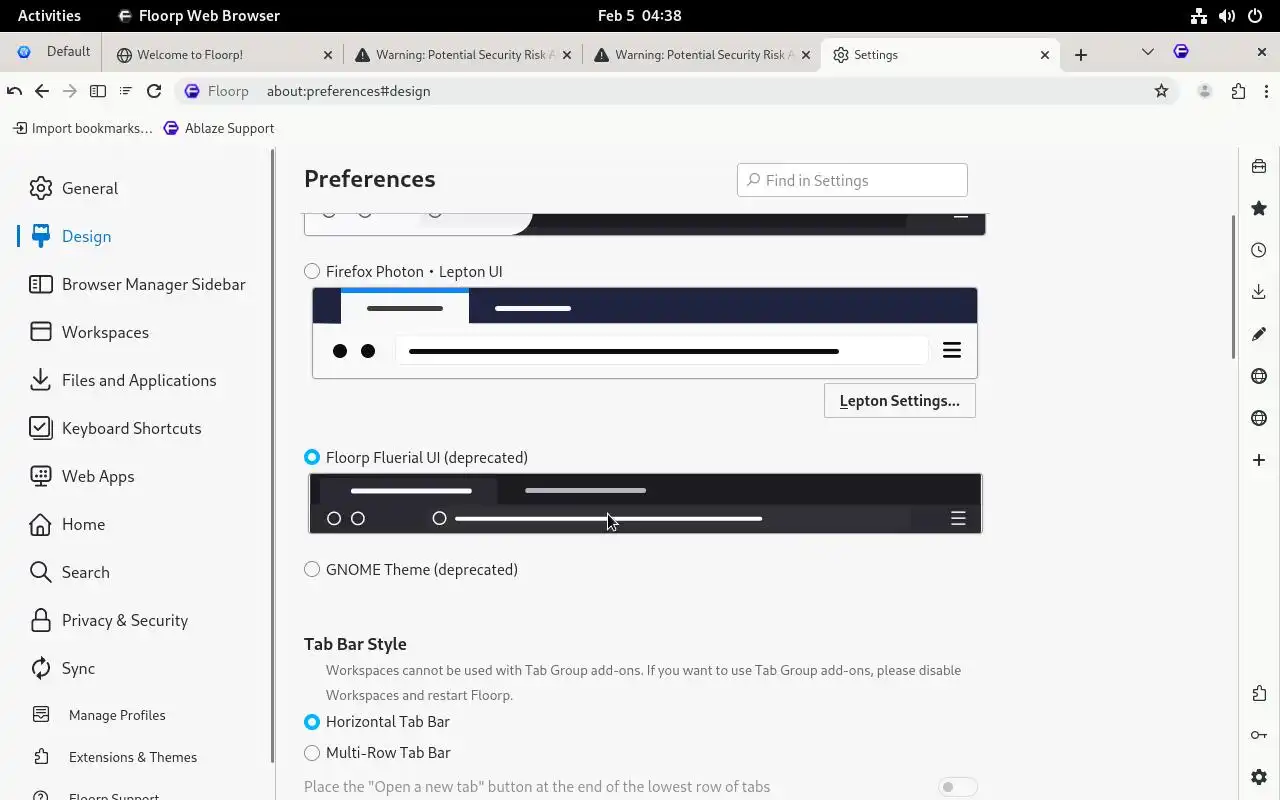This screenshot has width=1280, height=800.
Task: Open the upper globe web panel
Action: (1259, 376)
